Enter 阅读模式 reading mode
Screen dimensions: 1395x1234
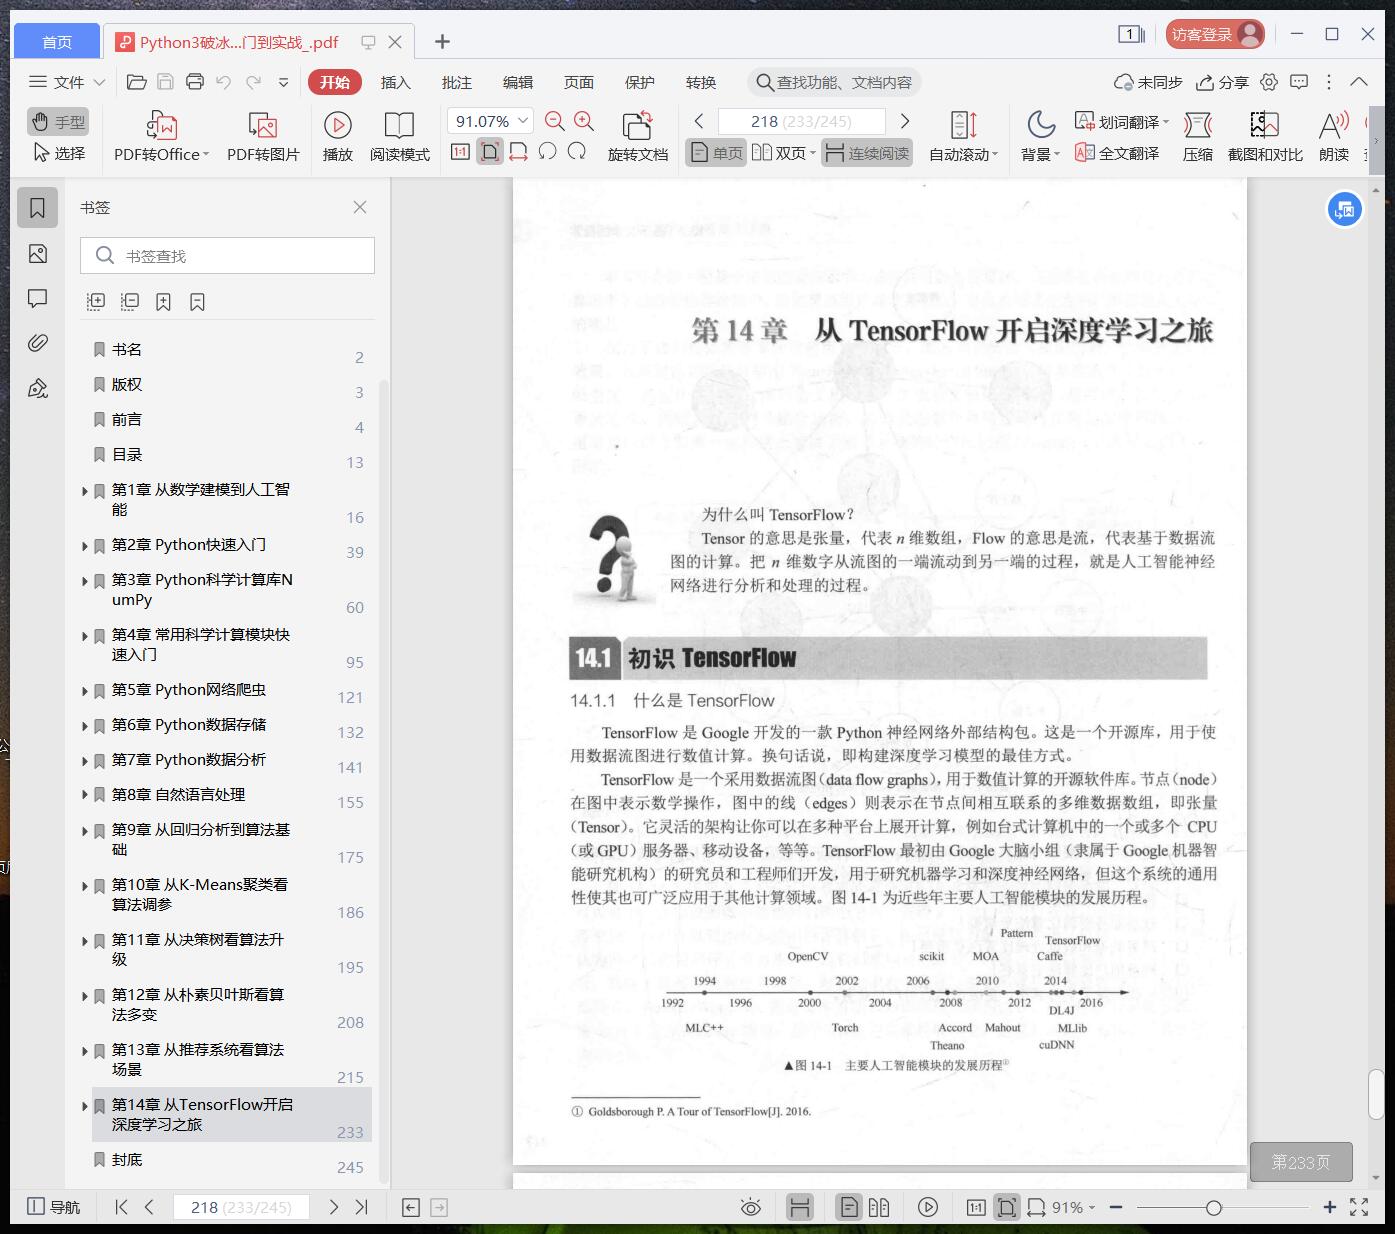(x=399, y=137)
